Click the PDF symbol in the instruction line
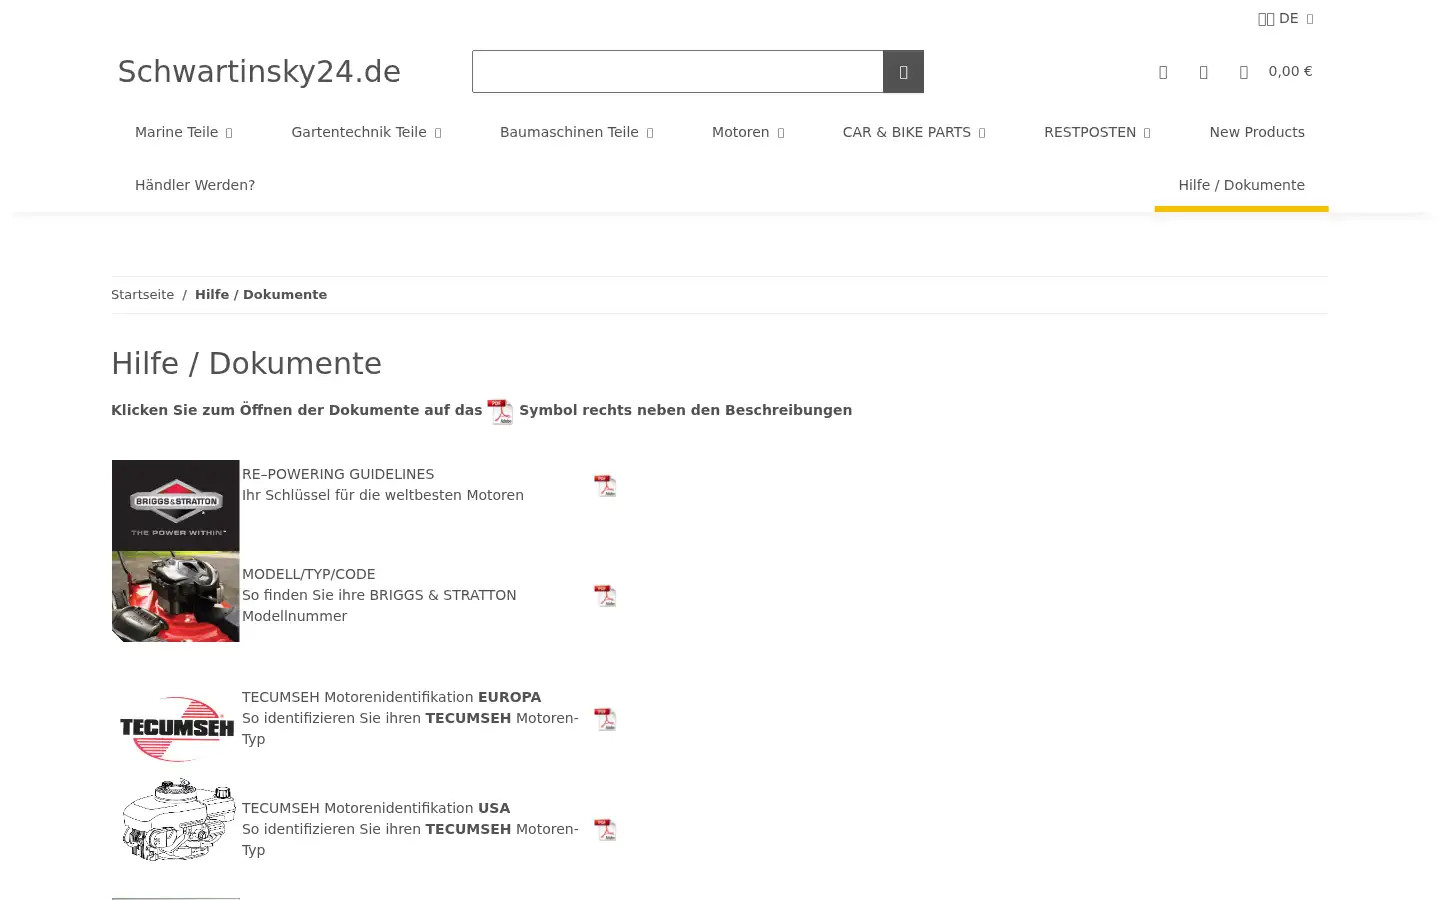1440x900 pixels. tap(499, 411)
